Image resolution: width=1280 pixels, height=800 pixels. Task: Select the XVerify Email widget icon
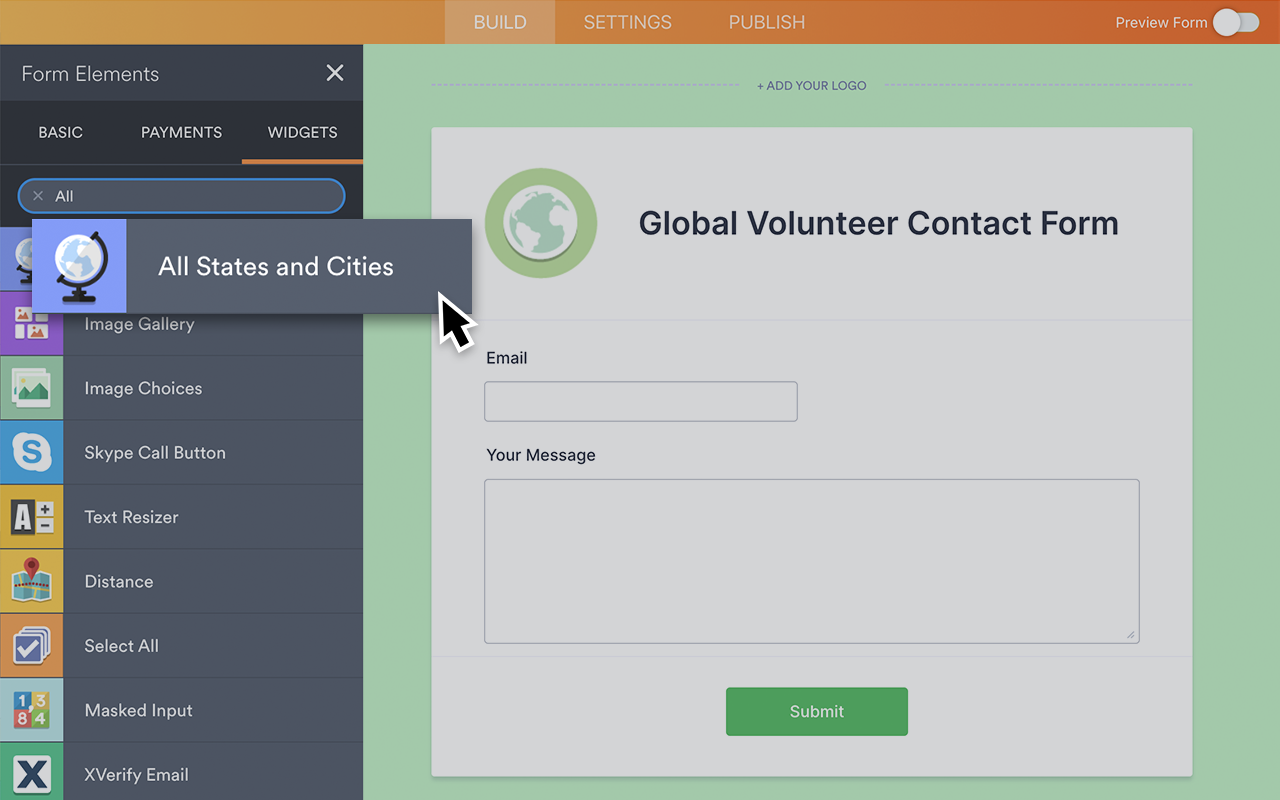(31, 774)
